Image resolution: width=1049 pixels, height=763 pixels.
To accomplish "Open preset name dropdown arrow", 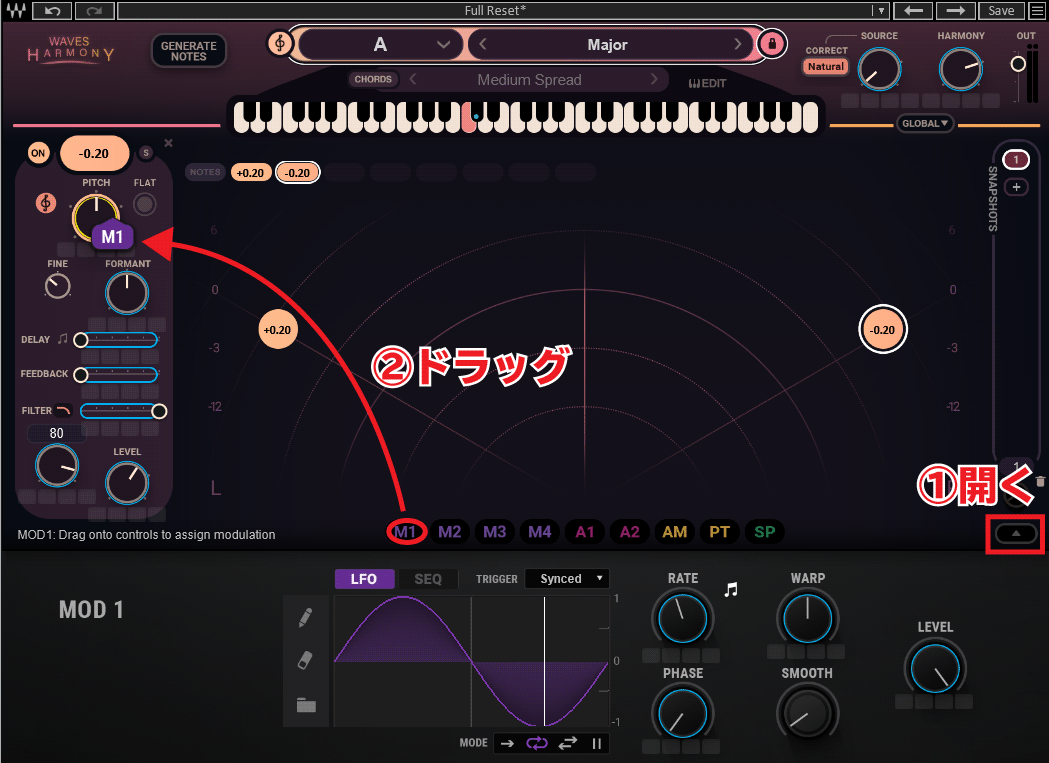I will tap(880, 11).
